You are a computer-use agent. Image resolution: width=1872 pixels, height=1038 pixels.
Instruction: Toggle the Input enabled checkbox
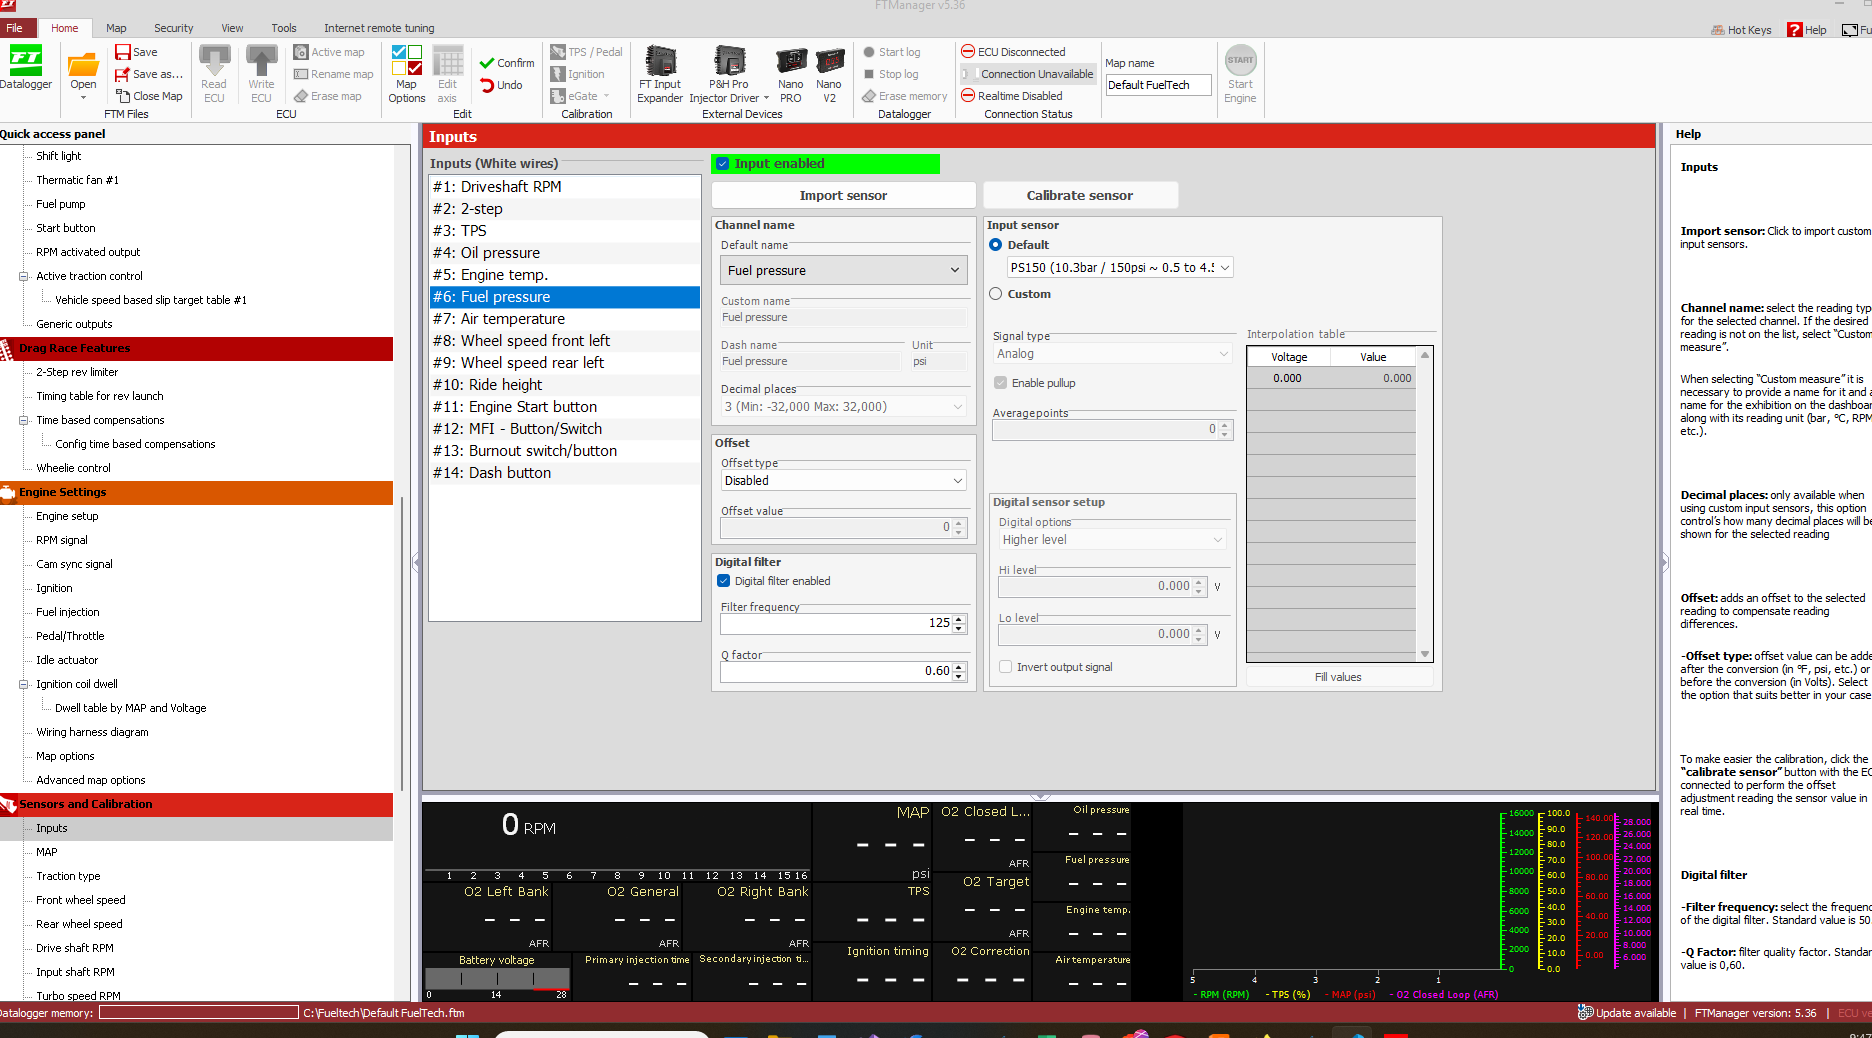(723, 164)
